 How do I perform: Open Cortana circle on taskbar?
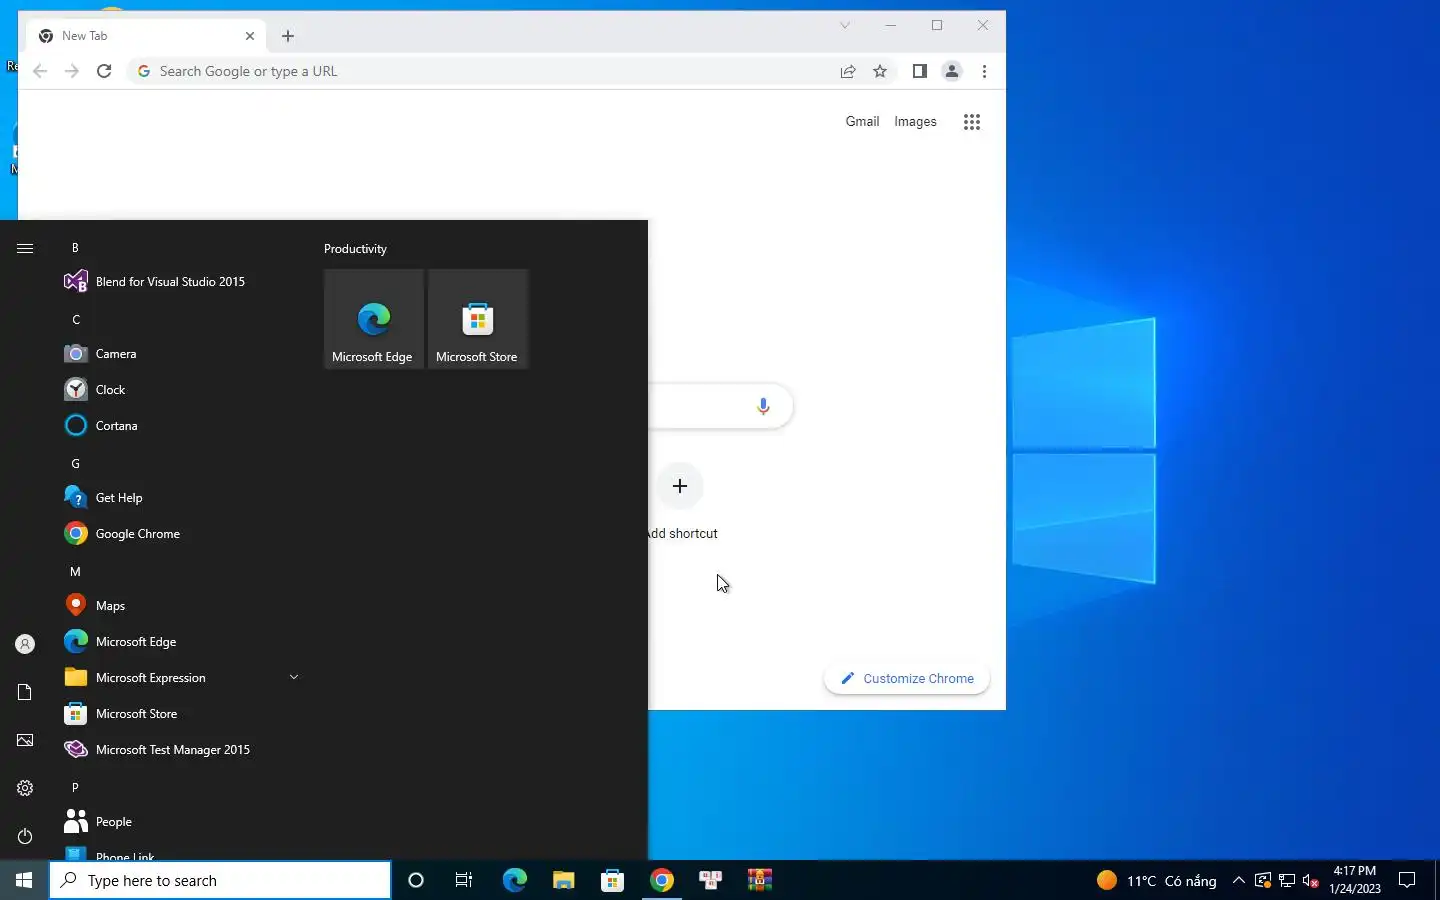click(x=416, y=880)
